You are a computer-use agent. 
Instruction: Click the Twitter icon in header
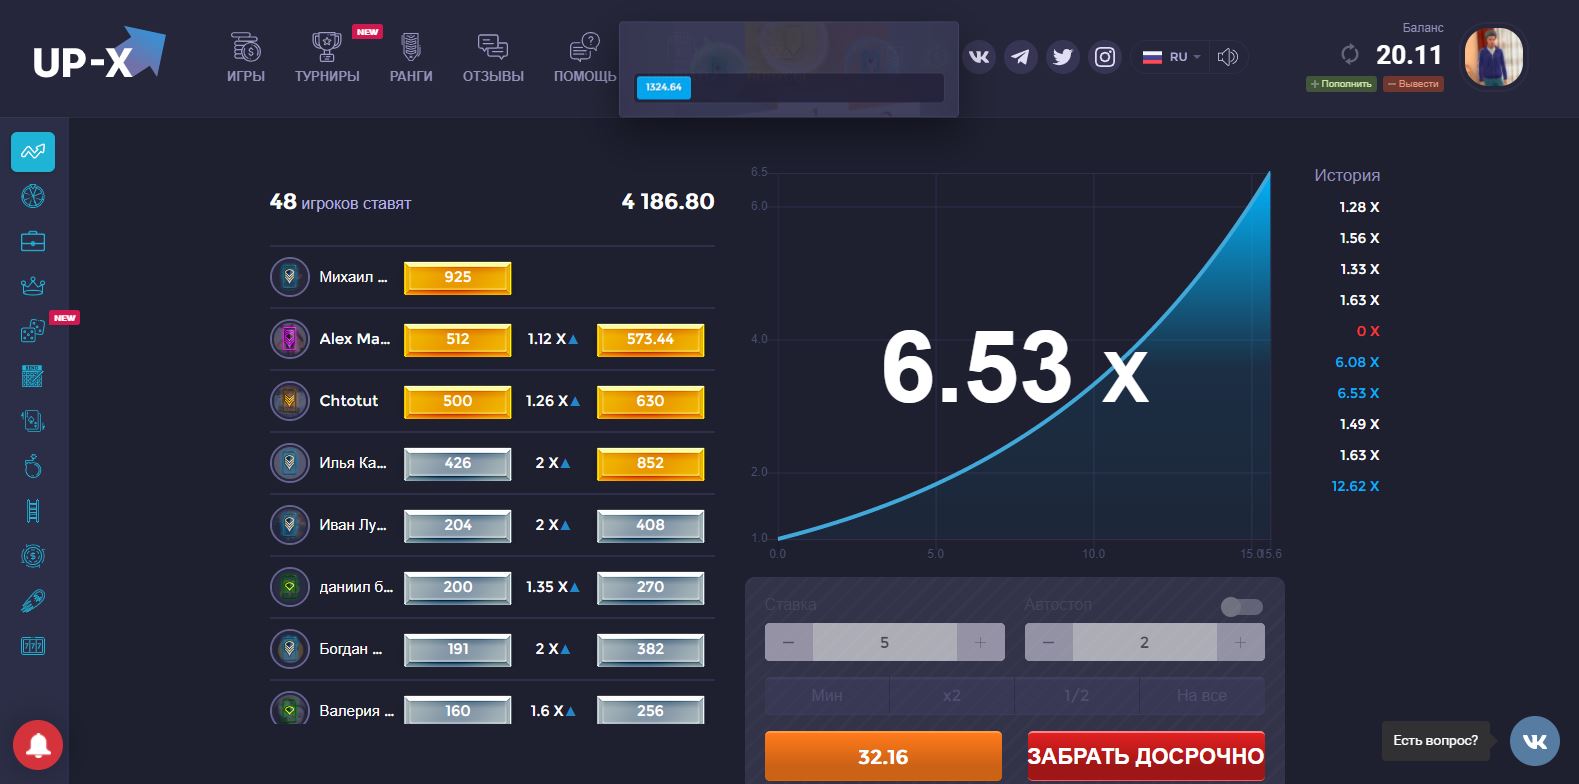(1062, 57)
